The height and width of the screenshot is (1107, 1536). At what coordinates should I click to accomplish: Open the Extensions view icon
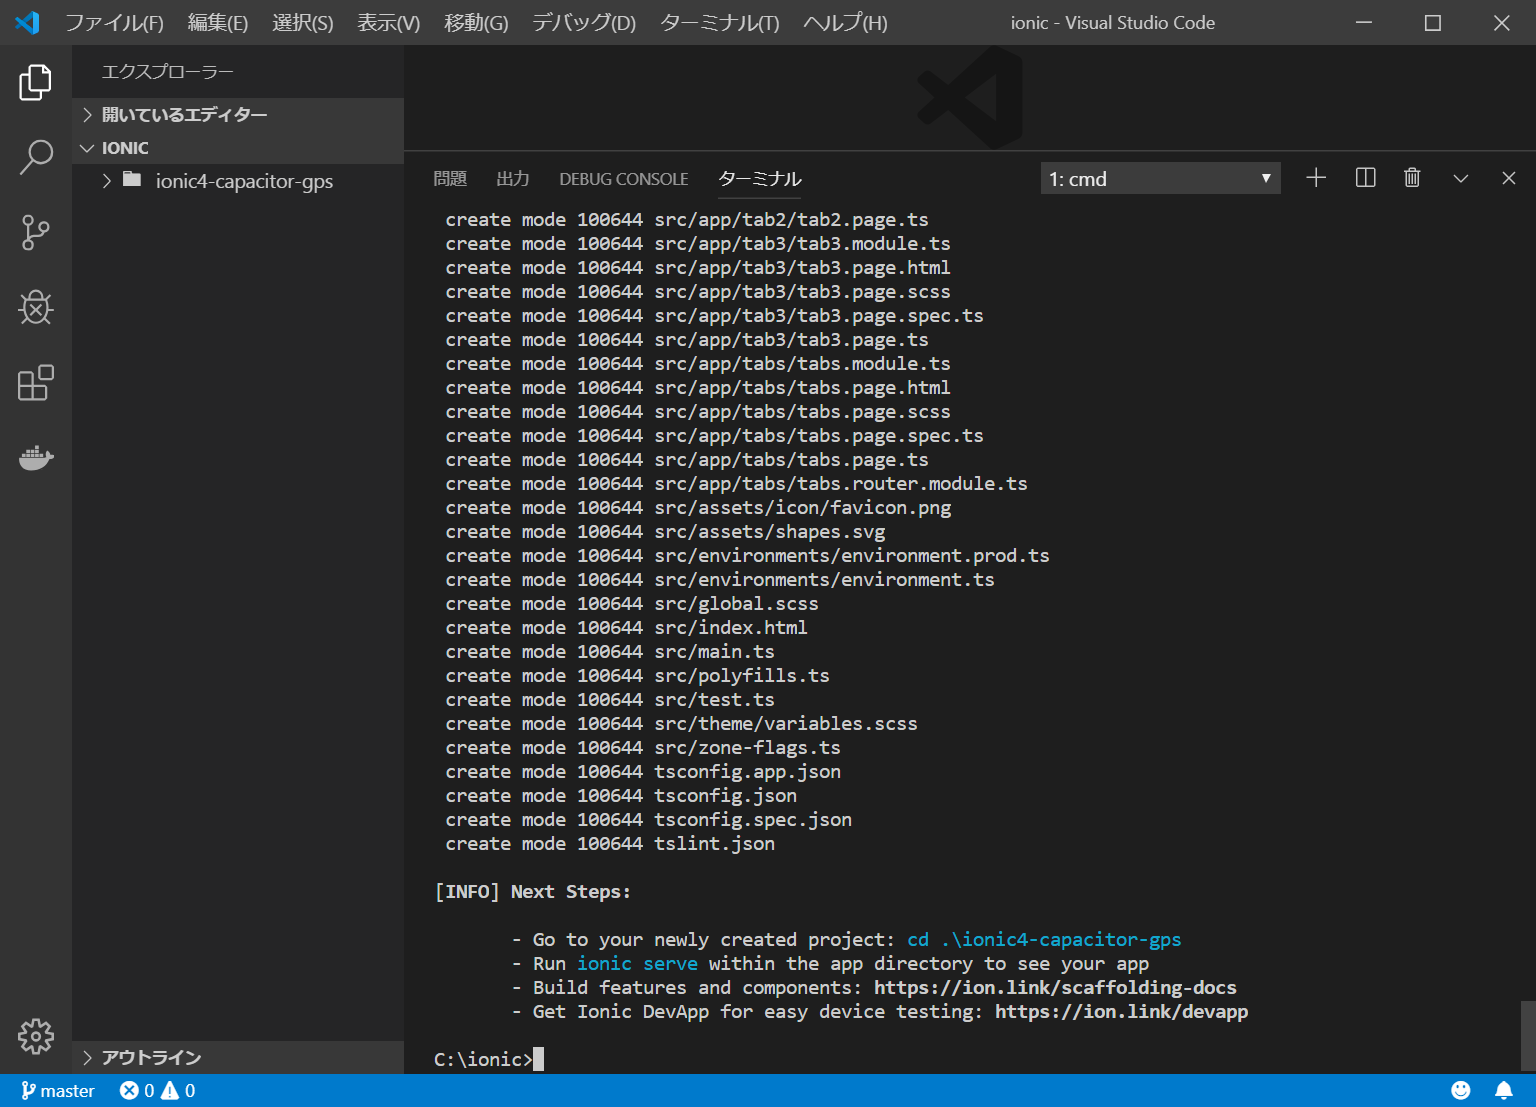pos(35,383)
